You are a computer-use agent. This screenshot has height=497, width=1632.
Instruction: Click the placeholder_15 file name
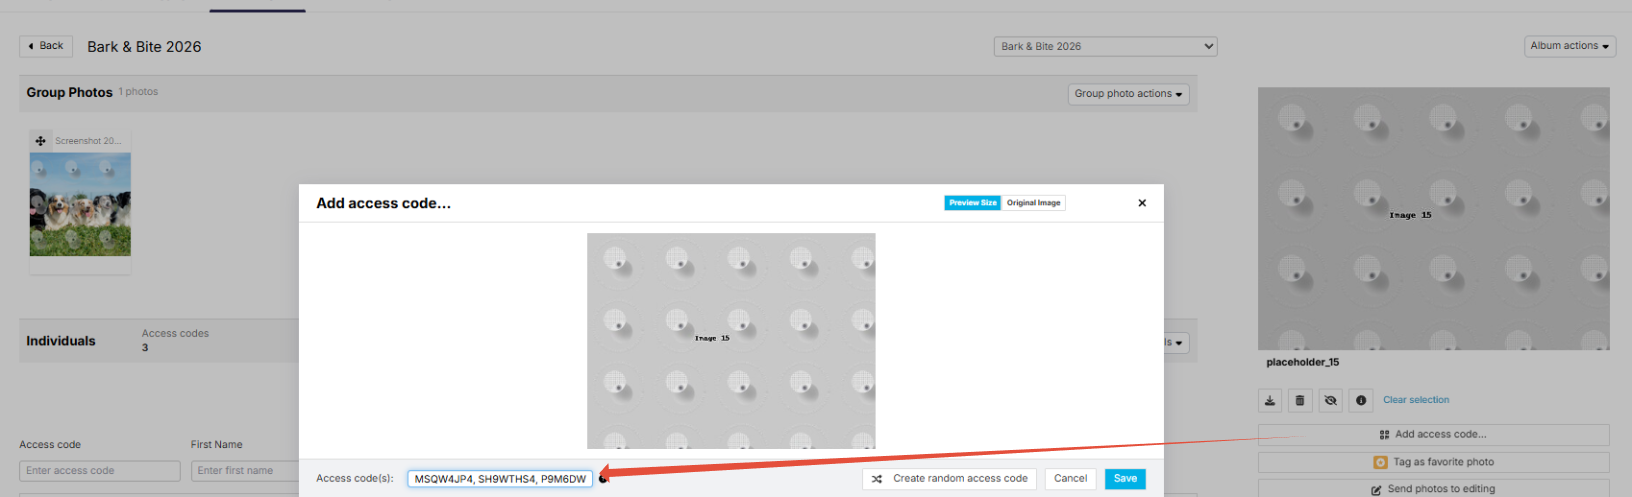coord(1302,363)
